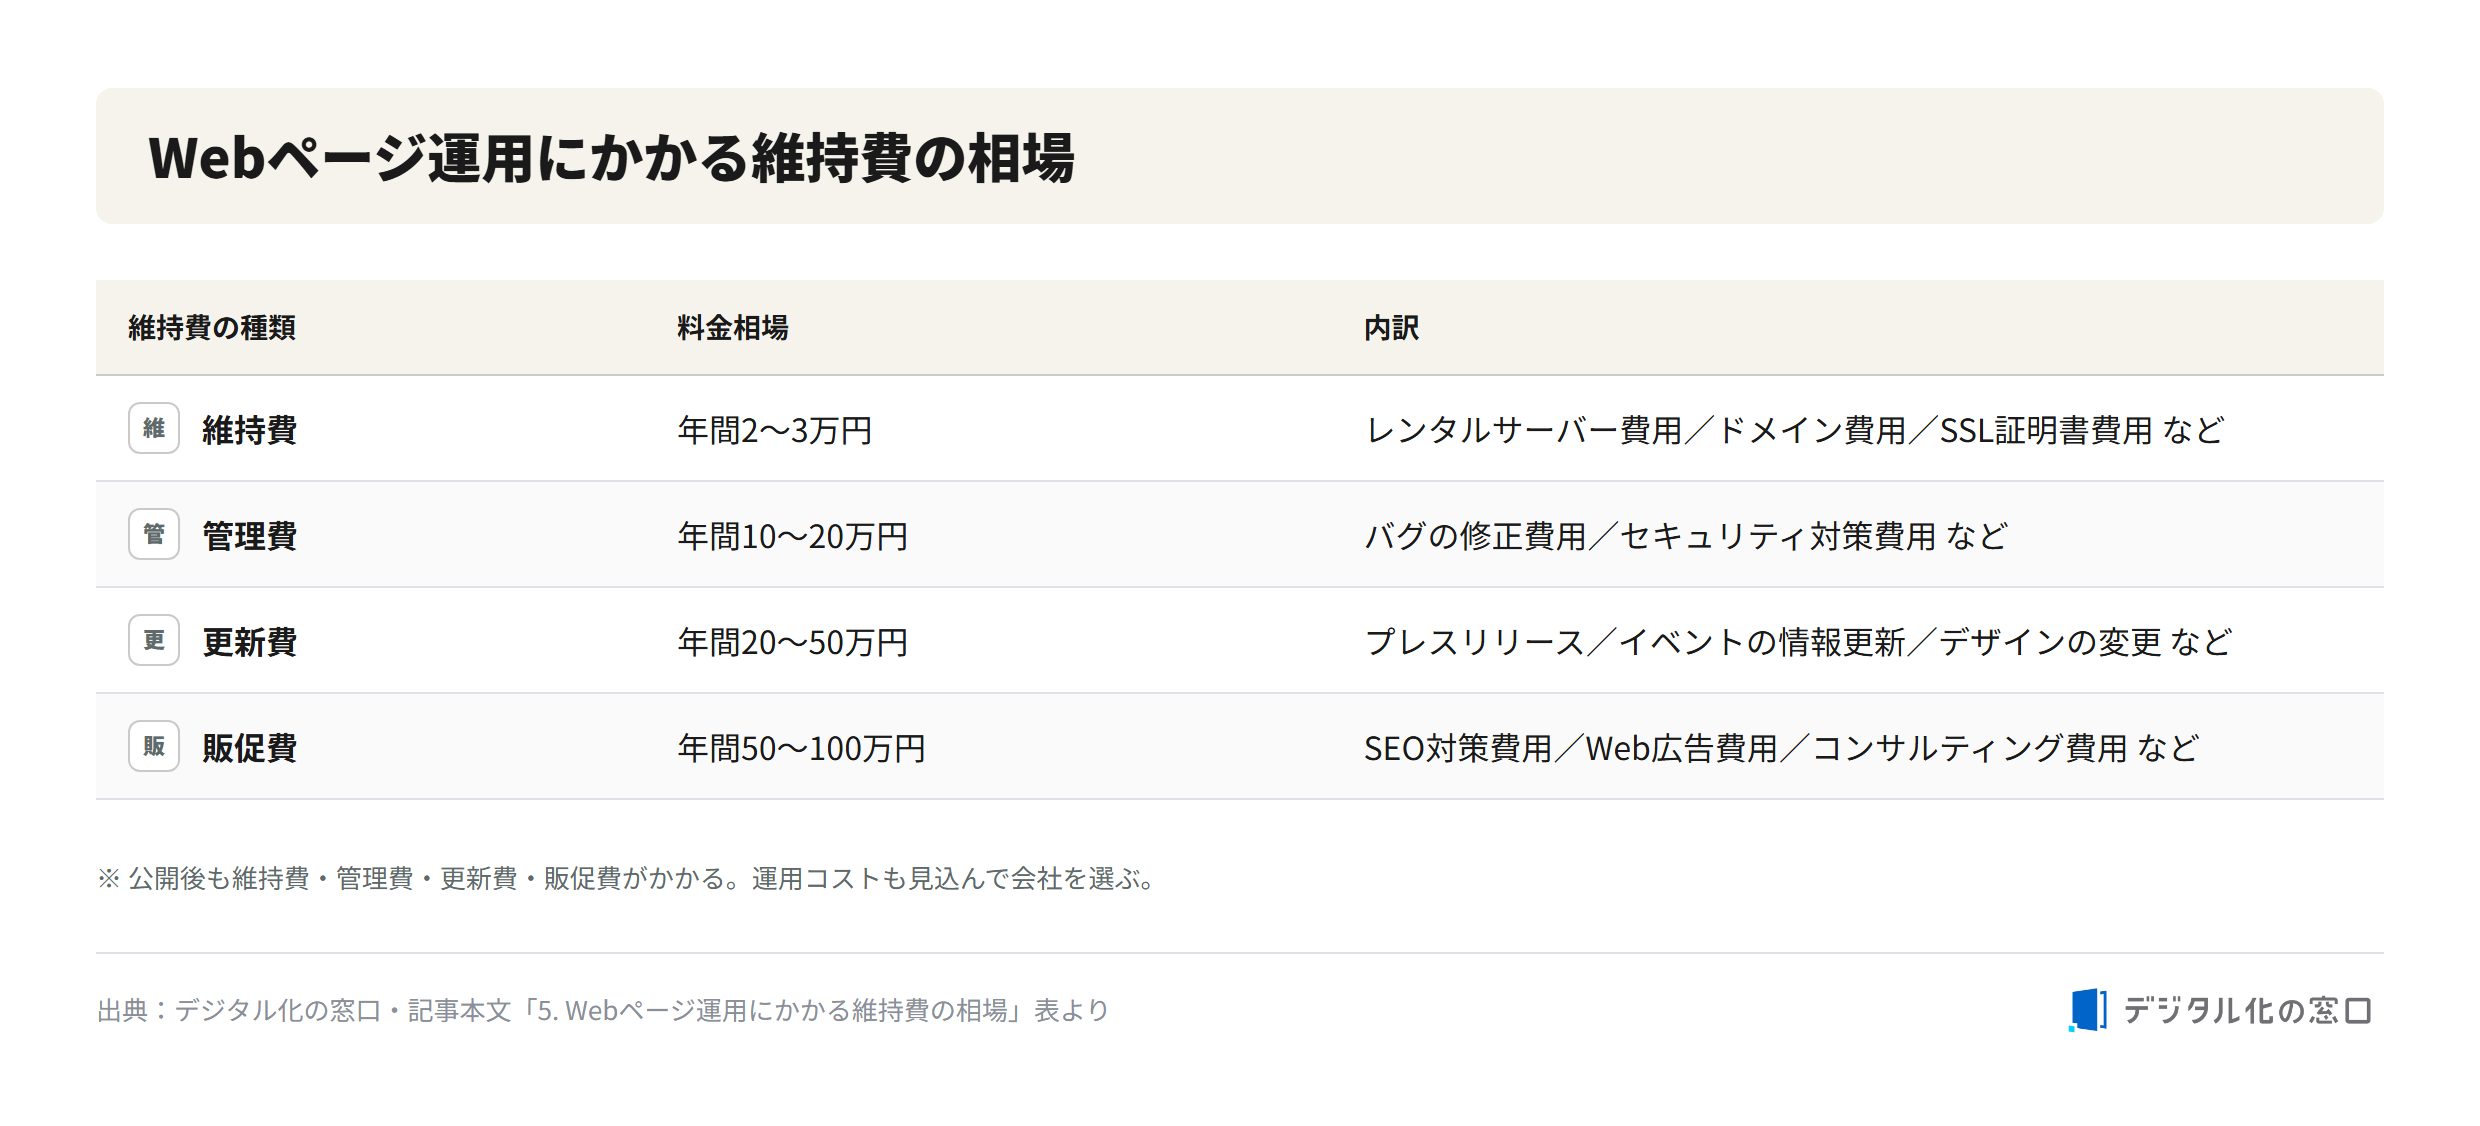Click the 年間2〜3万円 price cell
Image resolution: width=2480 pixels, height=1126 pixels.
(x=775, y=430)
